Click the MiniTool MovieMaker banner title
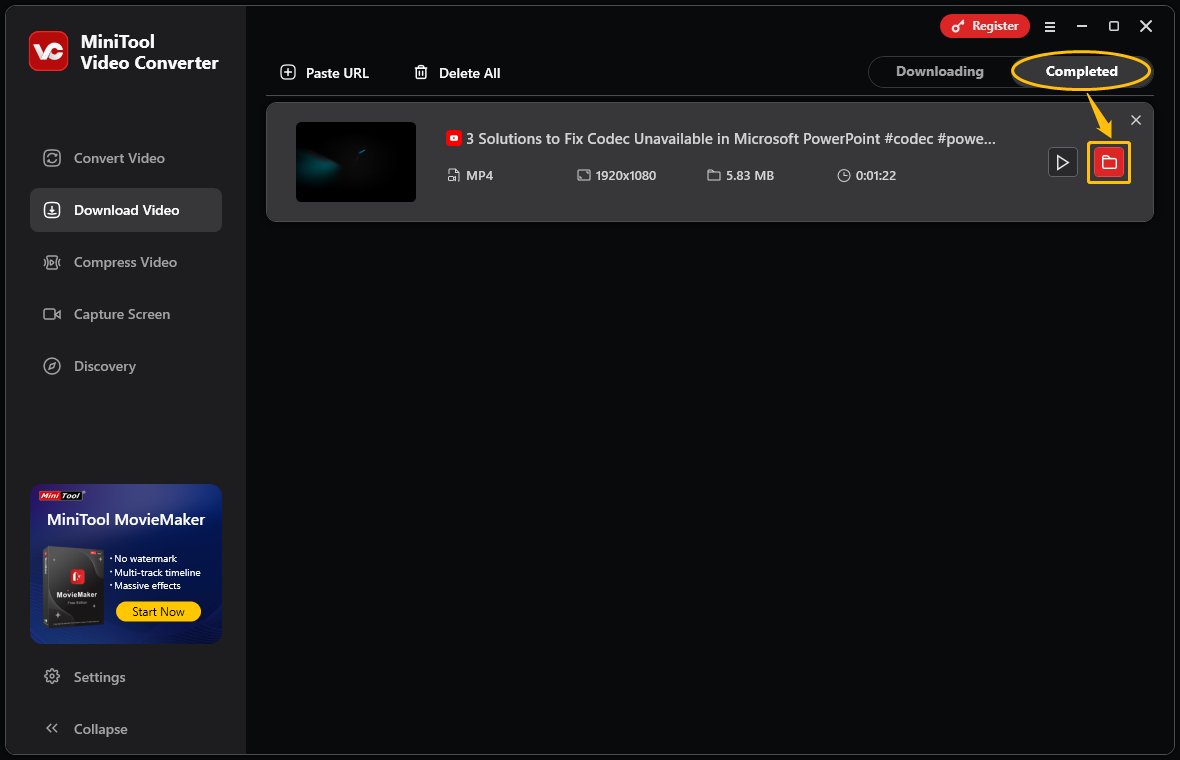The height and width of the screenshot is (760, 1180). [x=126, y=519]
